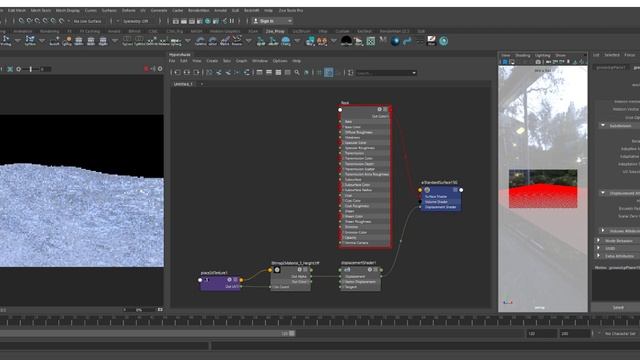Open the Sign In dropdown arrow

(290, 21)
